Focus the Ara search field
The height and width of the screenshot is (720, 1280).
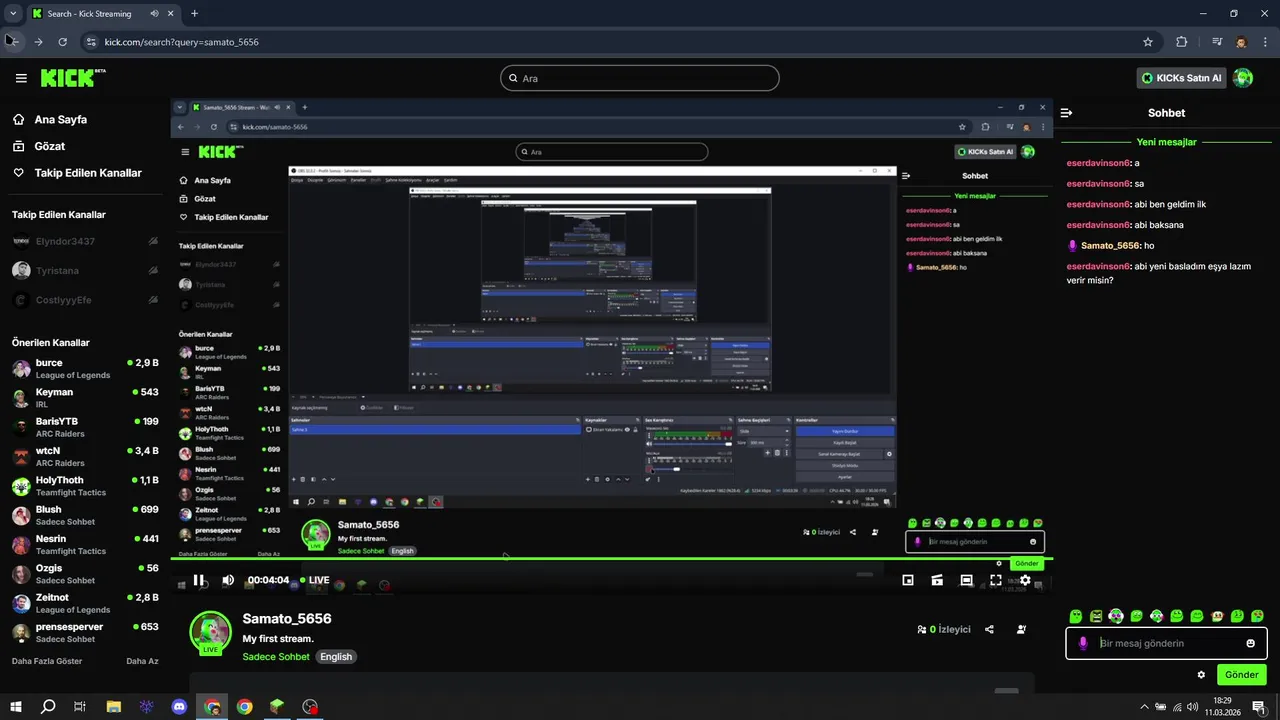(640, 78)
